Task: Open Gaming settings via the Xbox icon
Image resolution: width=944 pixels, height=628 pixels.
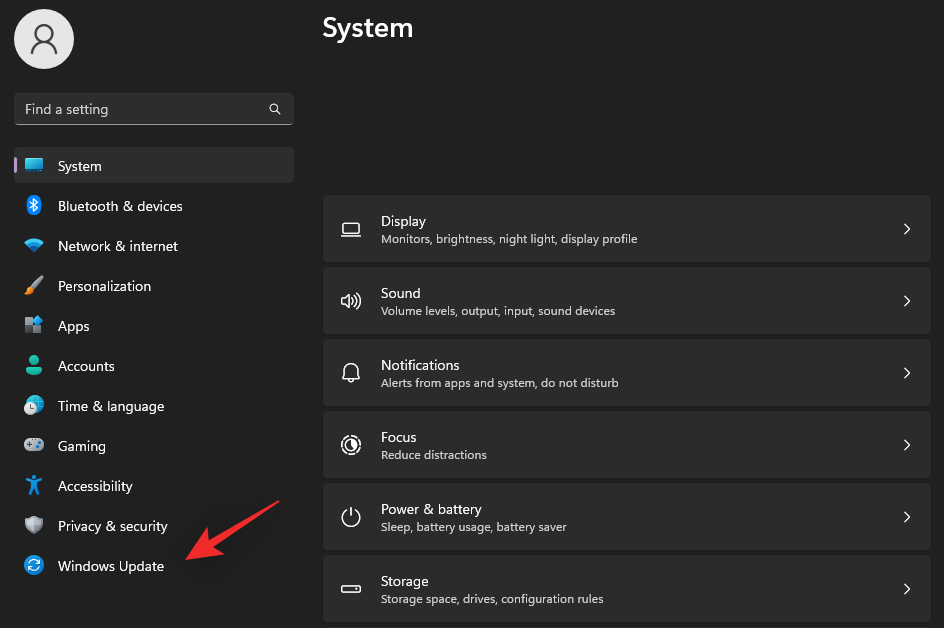Action: click(x=33, y=446)
